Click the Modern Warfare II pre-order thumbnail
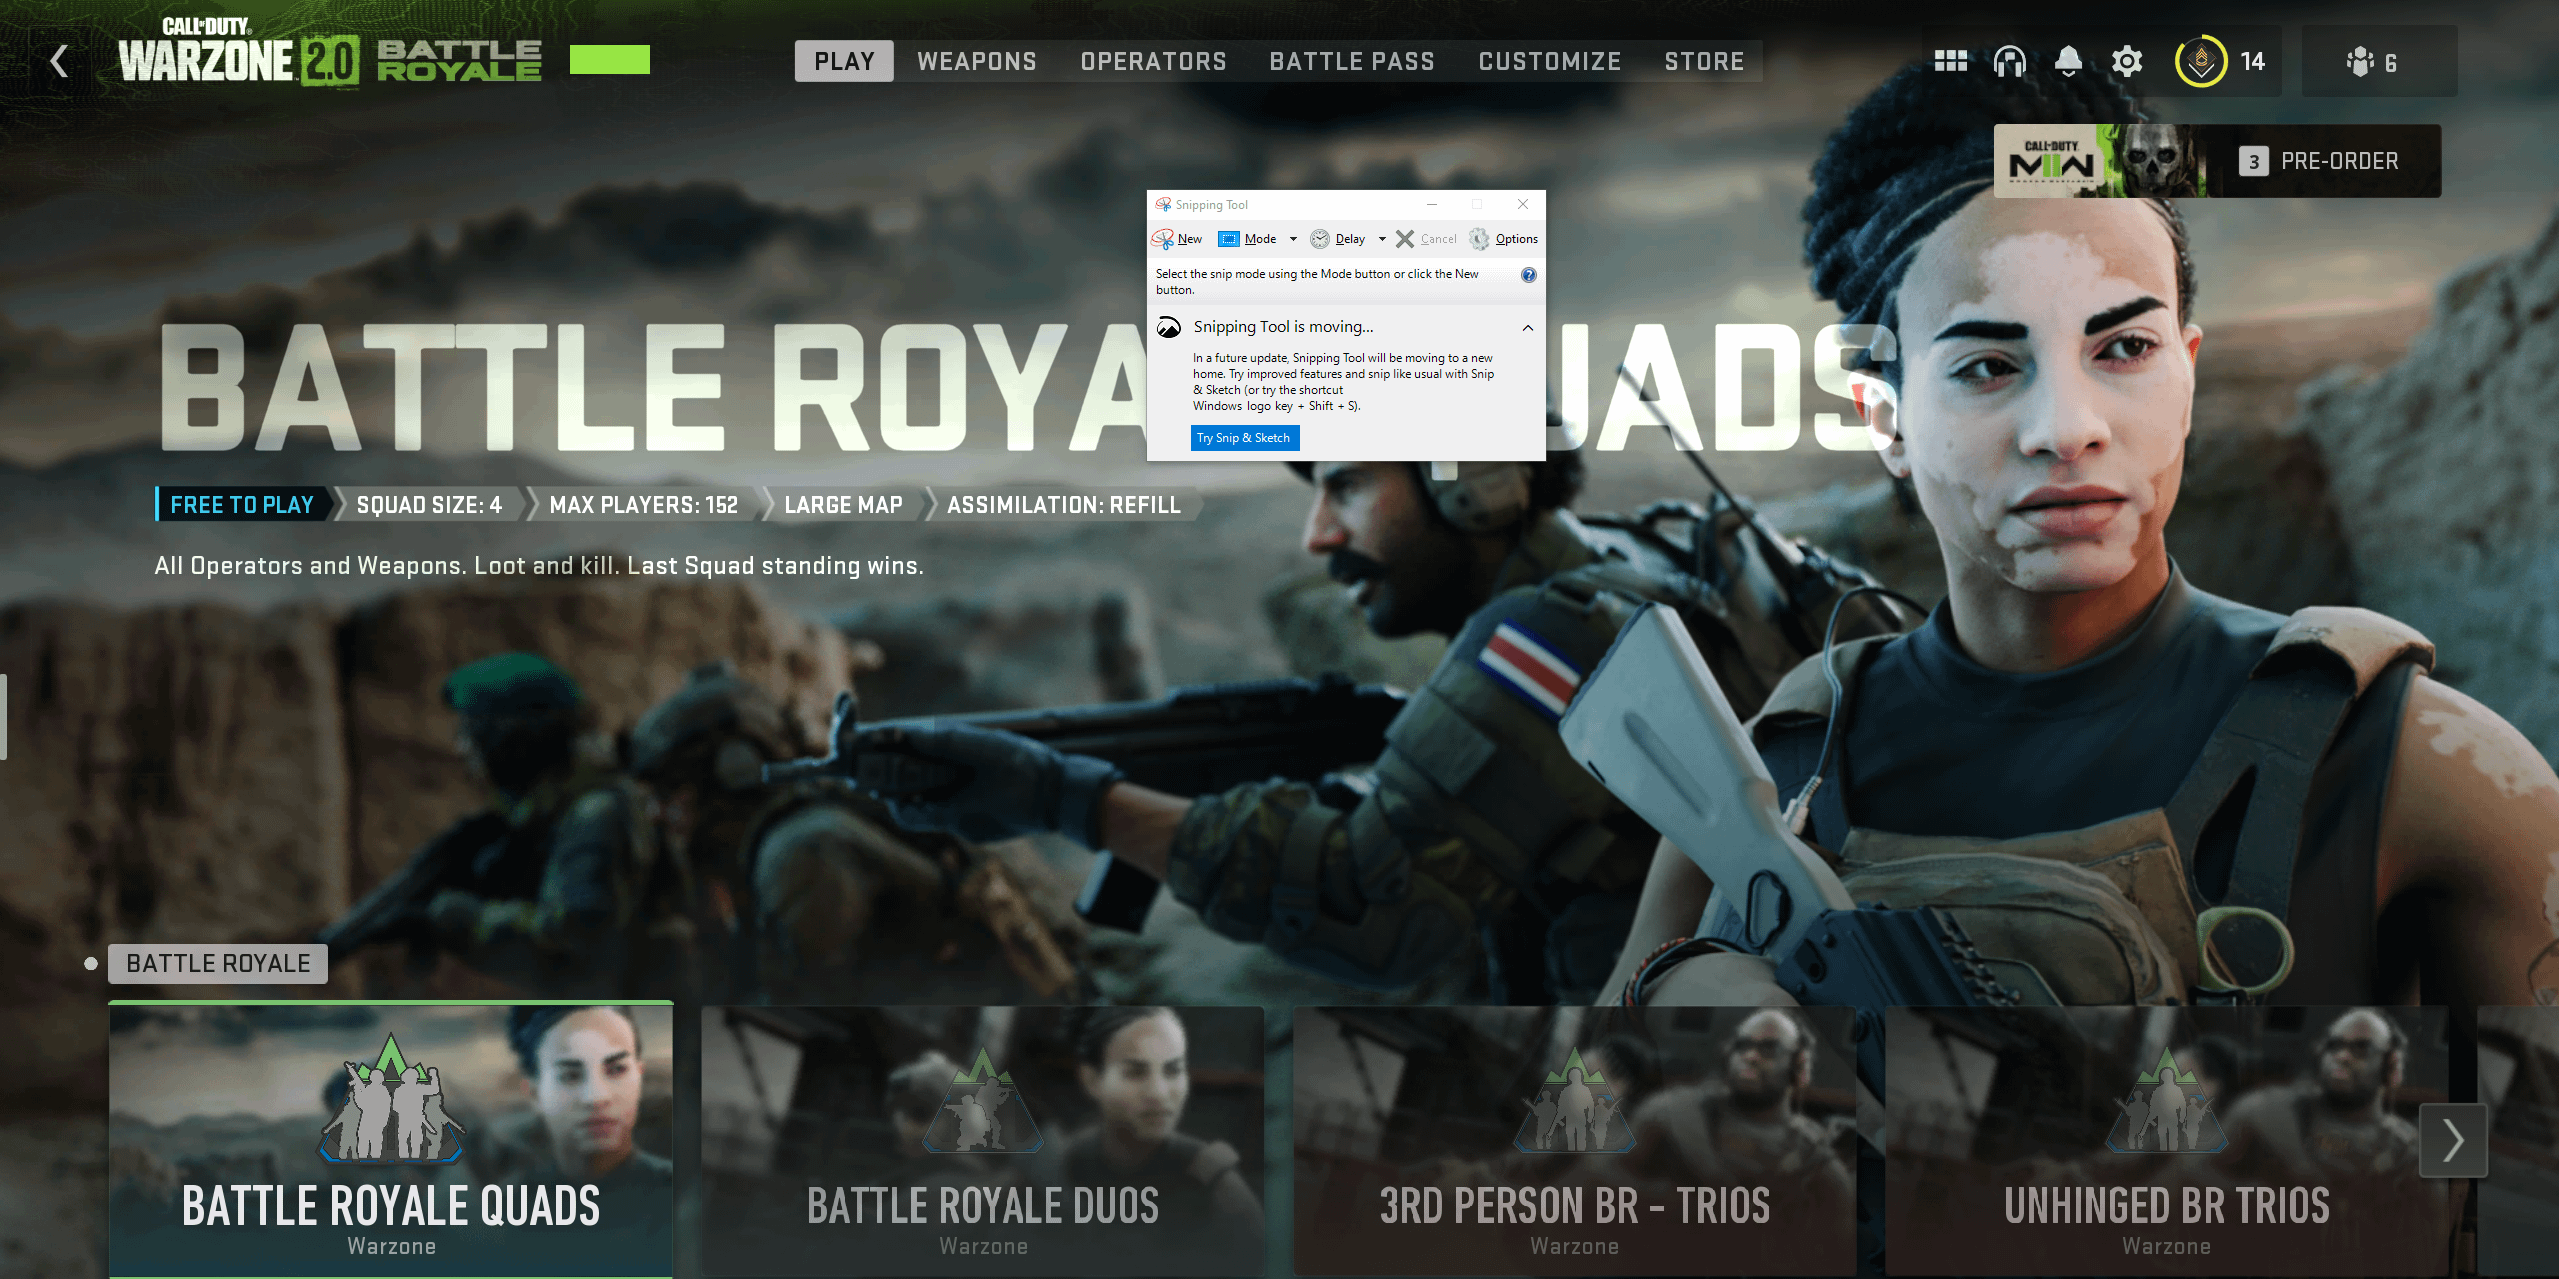The image size is (2559, 1279). 2100,161
